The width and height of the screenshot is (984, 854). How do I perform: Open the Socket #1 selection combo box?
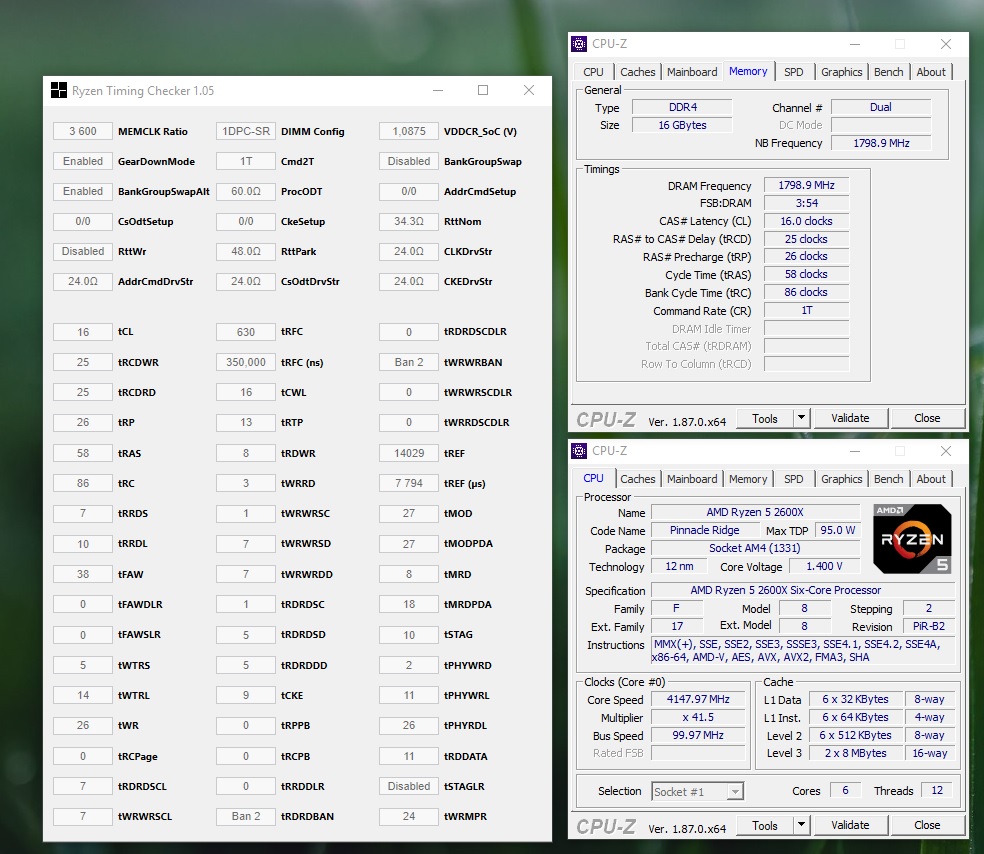[698, 791]
